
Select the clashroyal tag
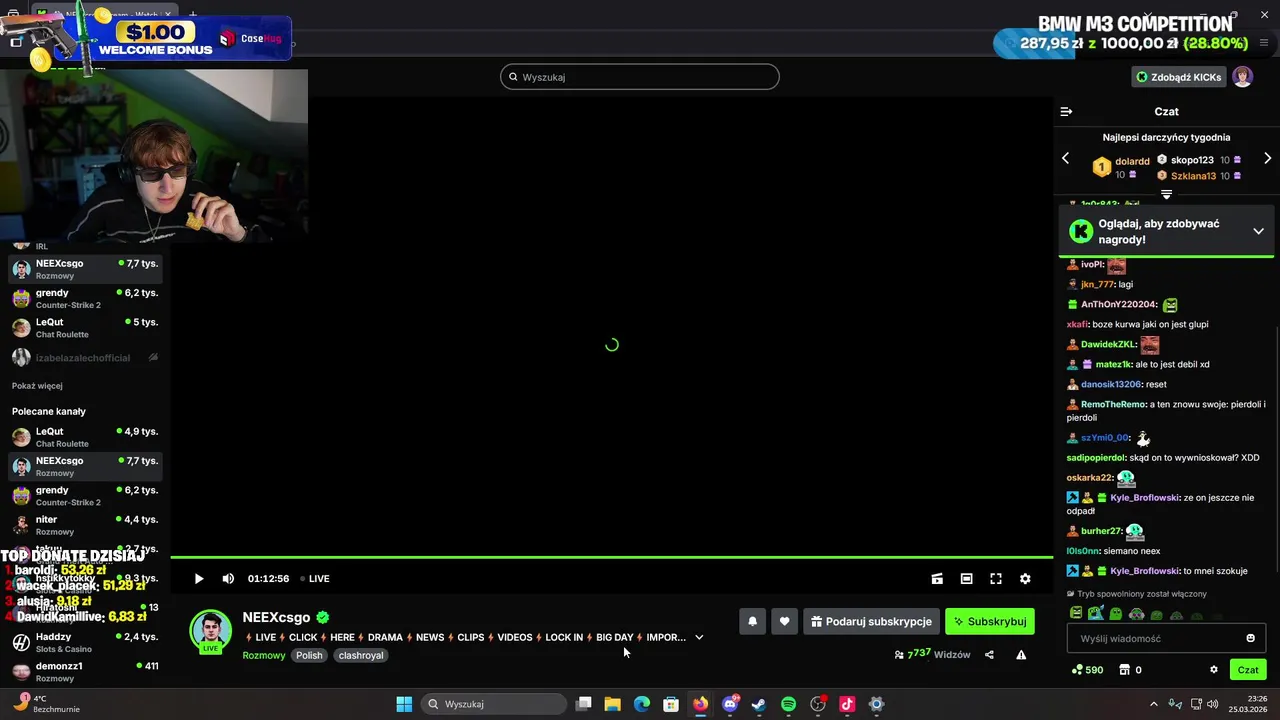pos(361,655)
